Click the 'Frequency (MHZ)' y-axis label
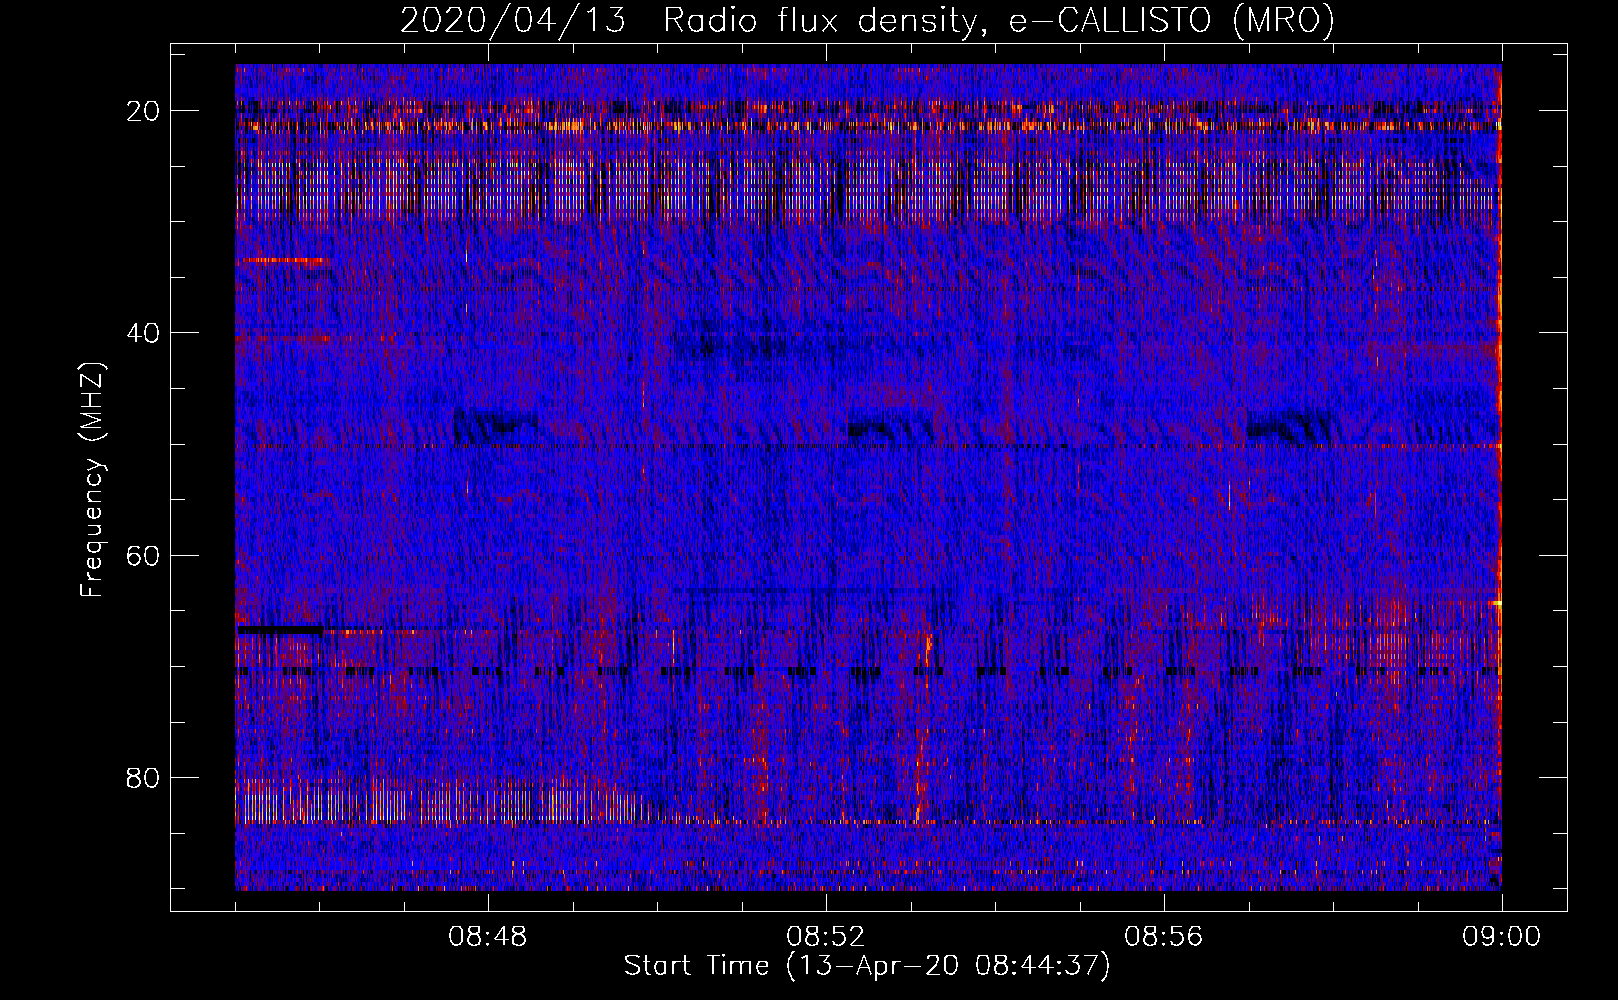The width and height of the screenshot is (1618, 1000). click(x=92, y=480)
